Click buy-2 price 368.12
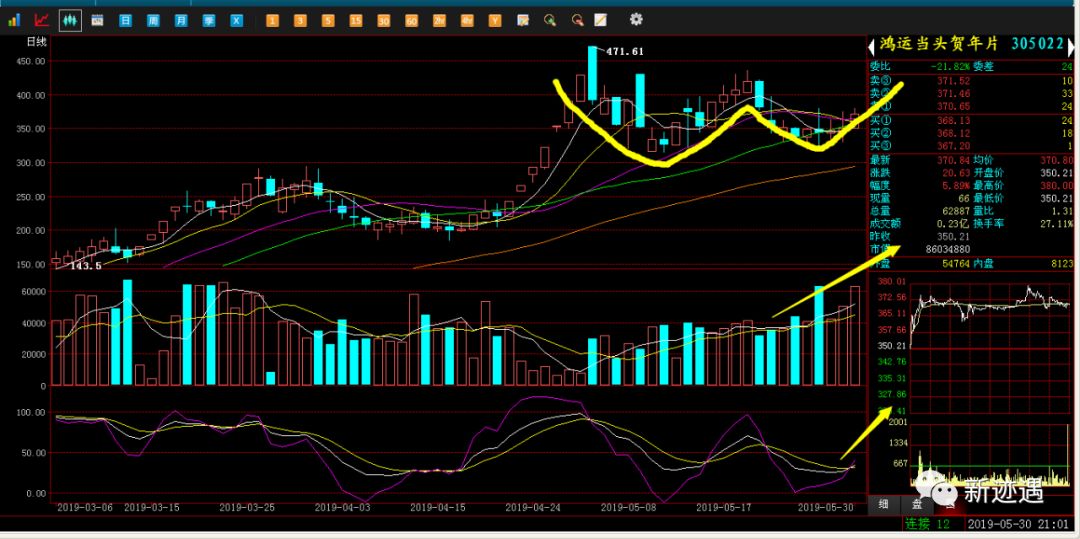The image size is (1080, 539). tap(954, 133)
